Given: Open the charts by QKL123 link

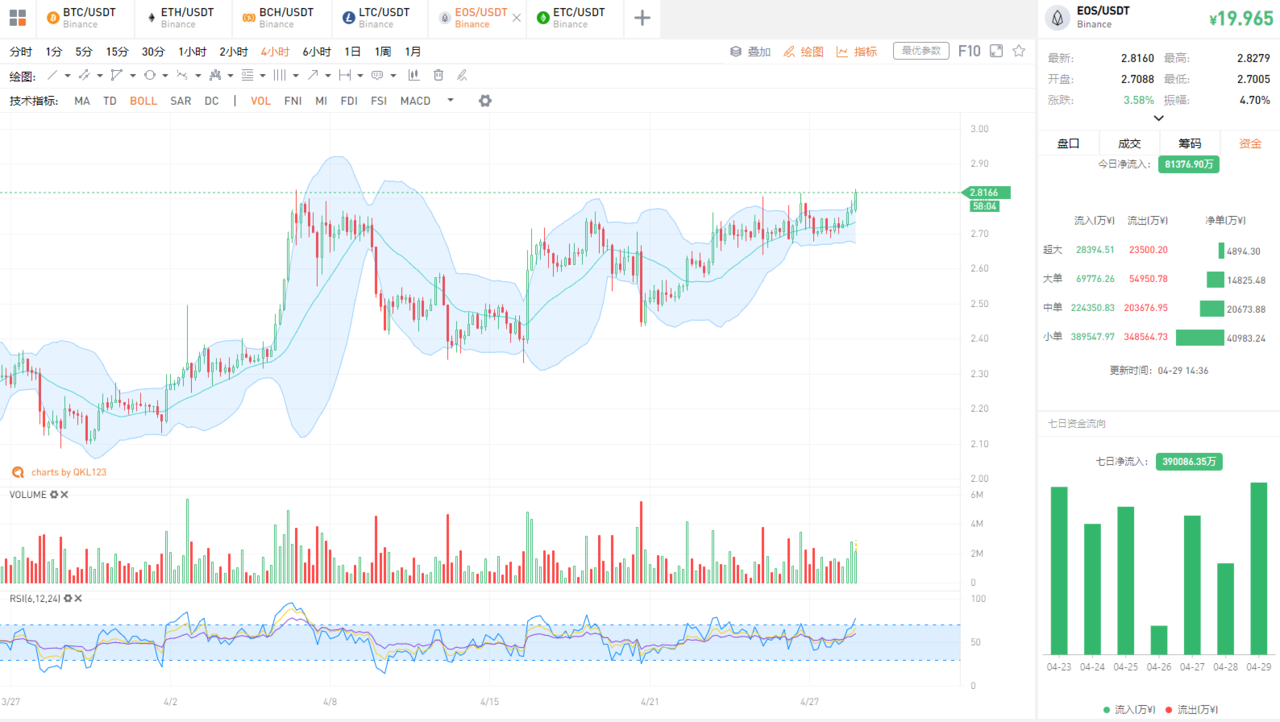Looking at the screenshot, I should [x=60, y=472].
